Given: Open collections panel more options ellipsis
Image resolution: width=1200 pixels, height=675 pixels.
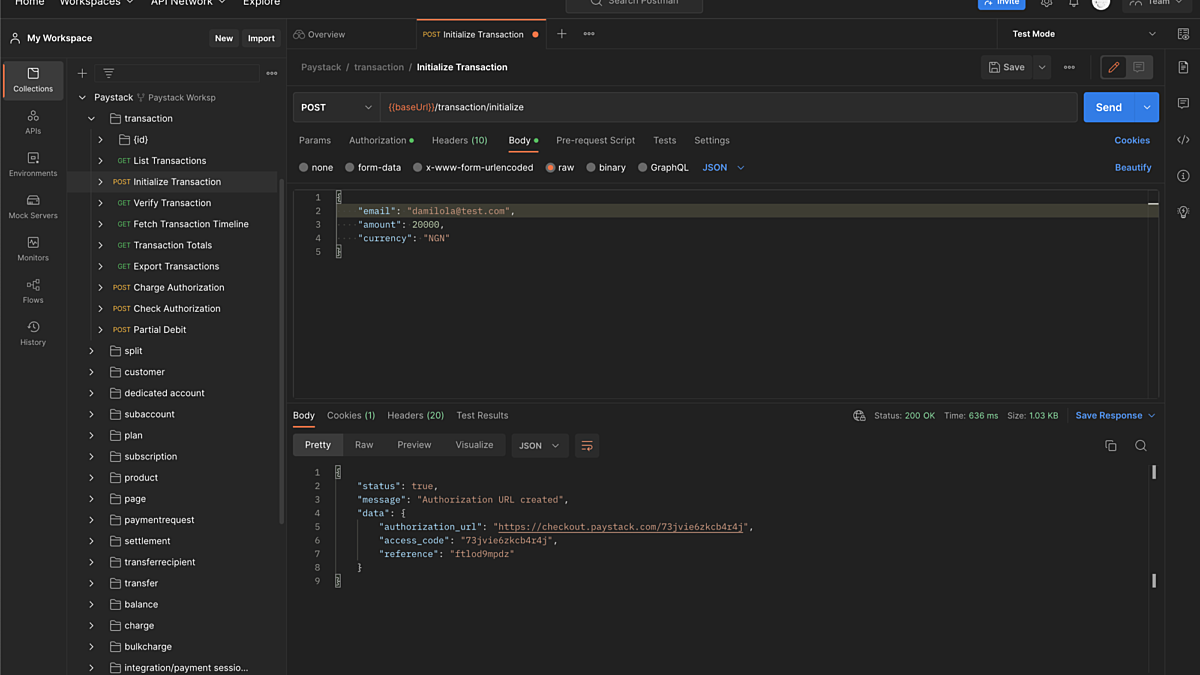Looking at the screenshot, I should [x=271, y=73].
